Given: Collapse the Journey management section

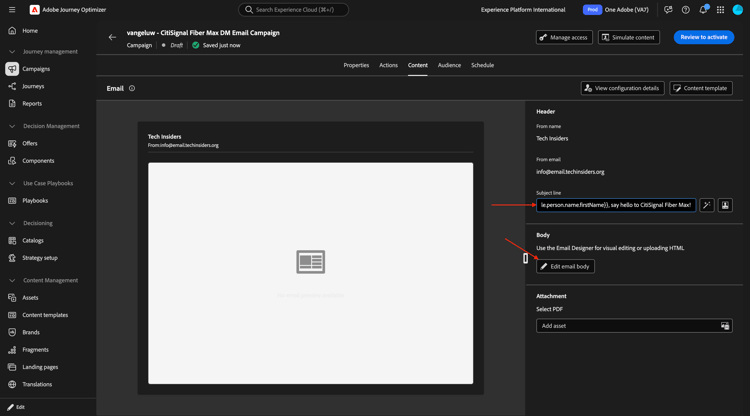Looking at the screenshot, I should point(12,52).
